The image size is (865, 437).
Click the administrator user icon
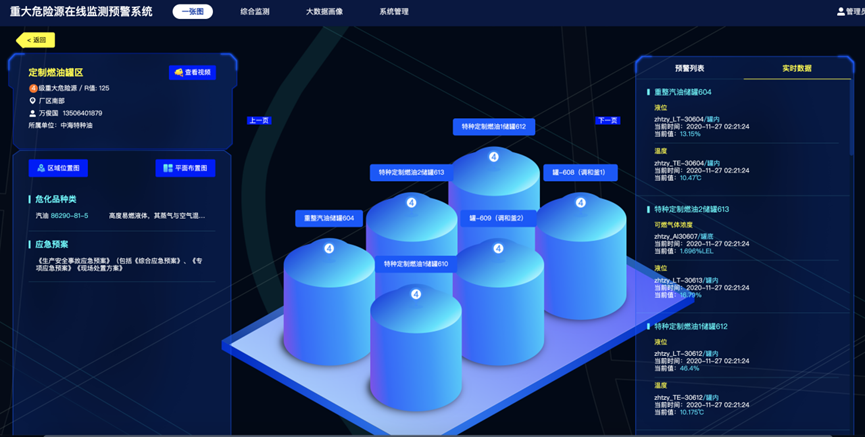(x=841, y=12)
